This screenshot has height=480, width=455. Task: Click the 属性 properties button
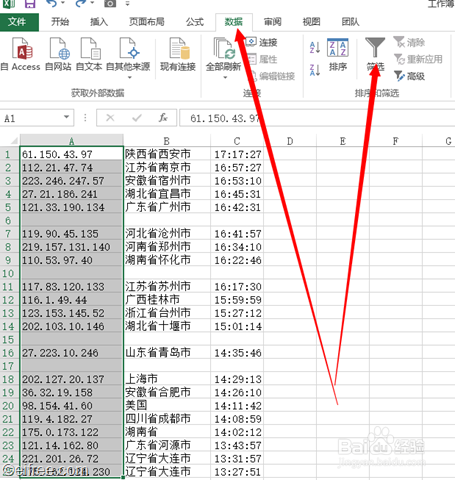pos(262,59)
